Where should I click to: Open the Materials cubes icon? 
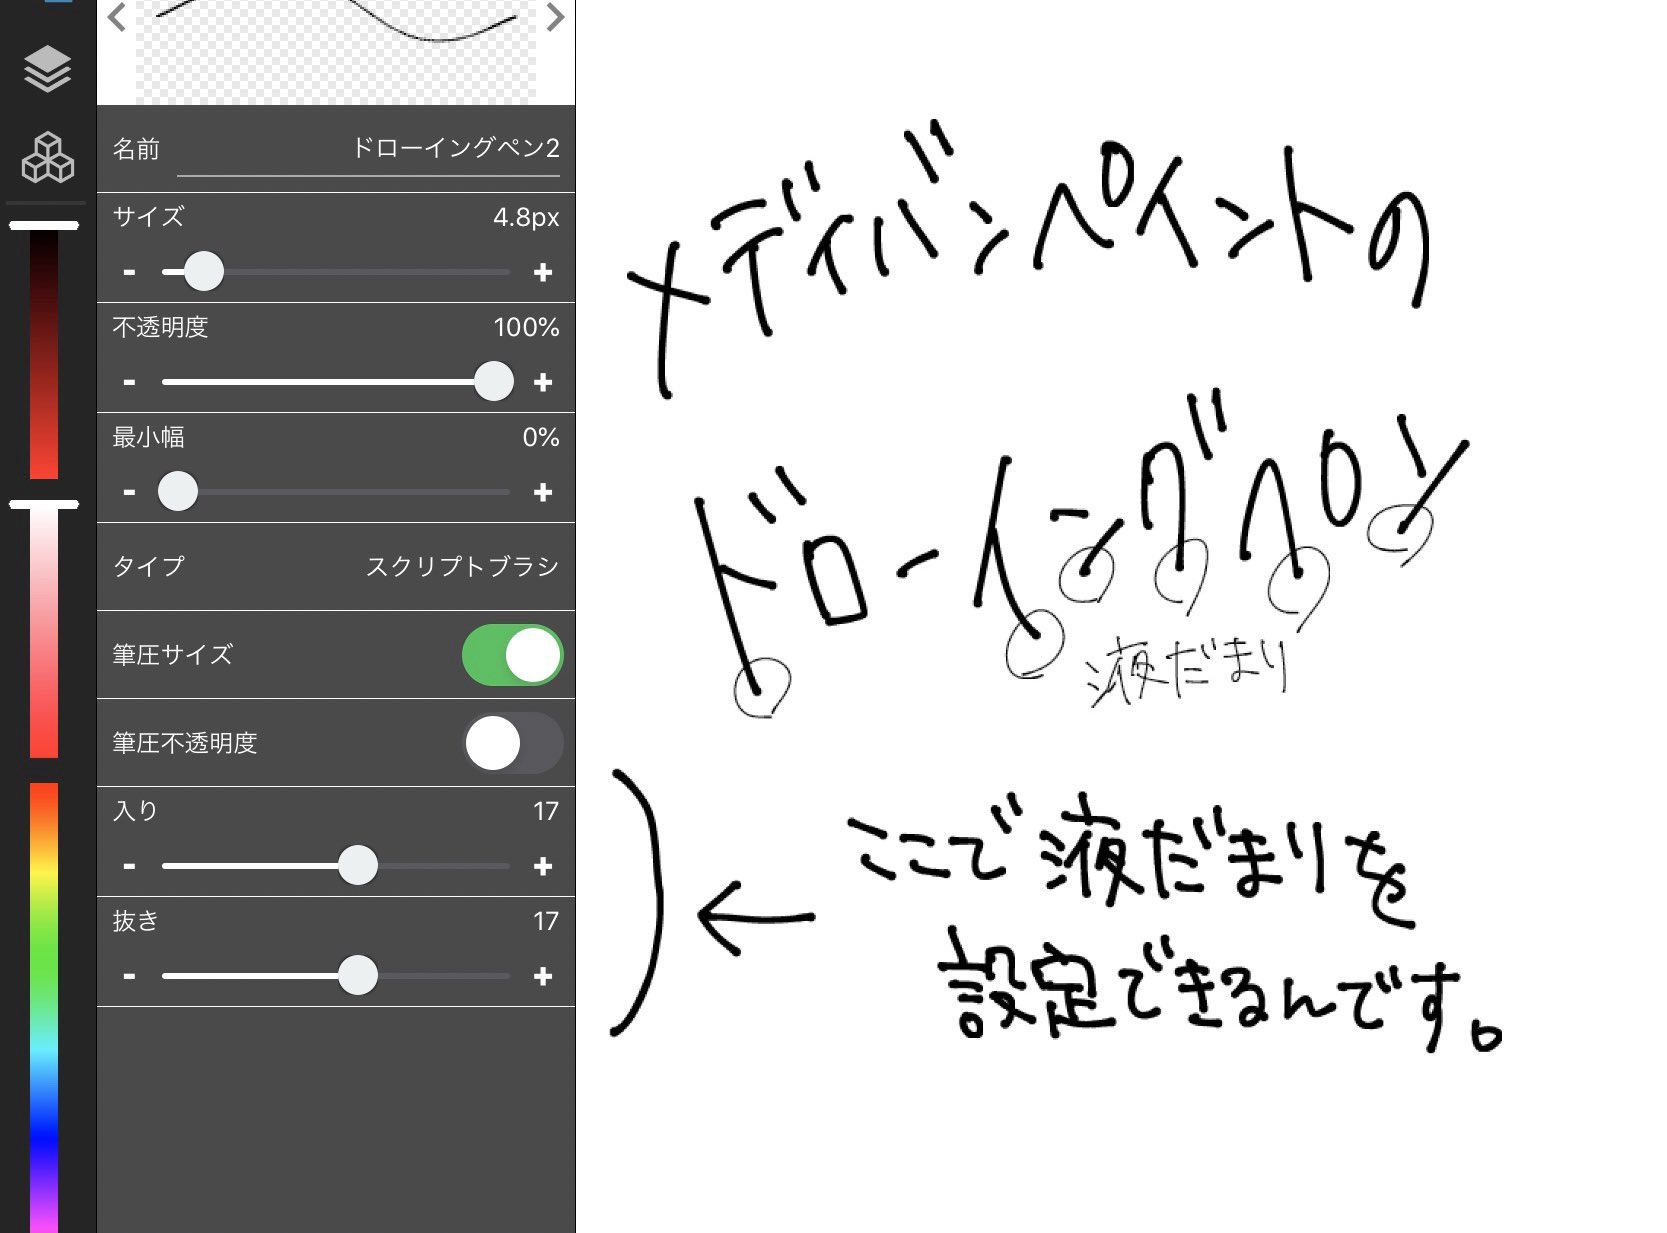pyautogui.click(x=47, y=157)
